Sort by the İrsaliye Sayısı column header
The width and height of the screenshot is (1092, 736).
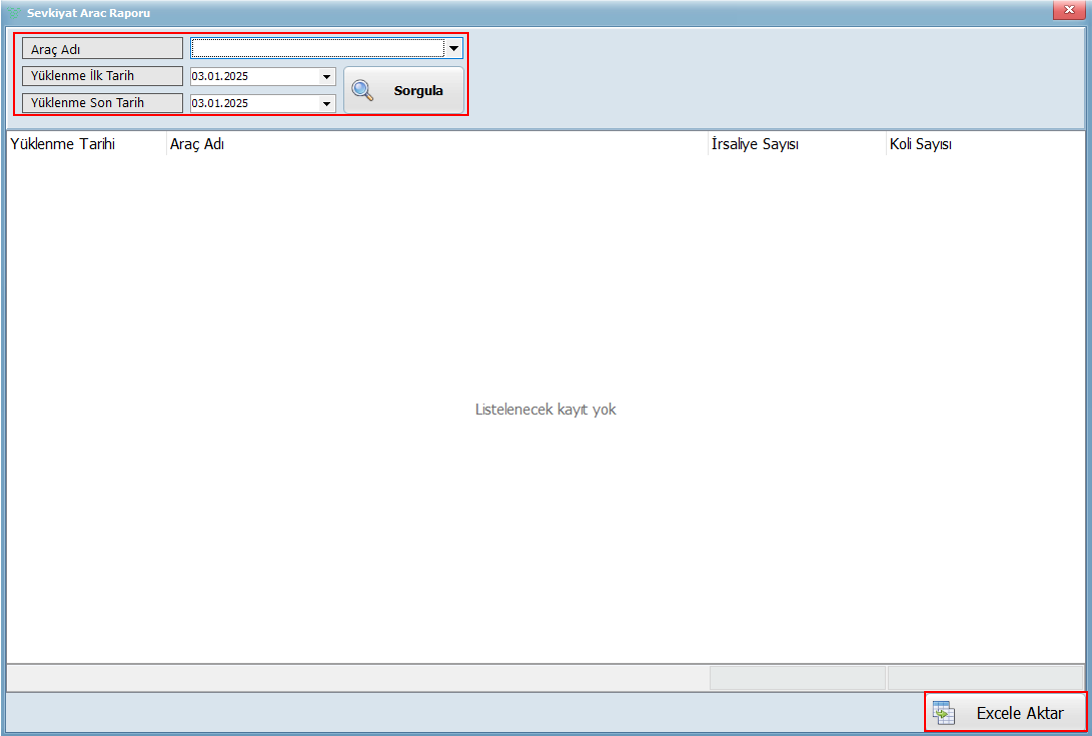click(x=754, y=144)
